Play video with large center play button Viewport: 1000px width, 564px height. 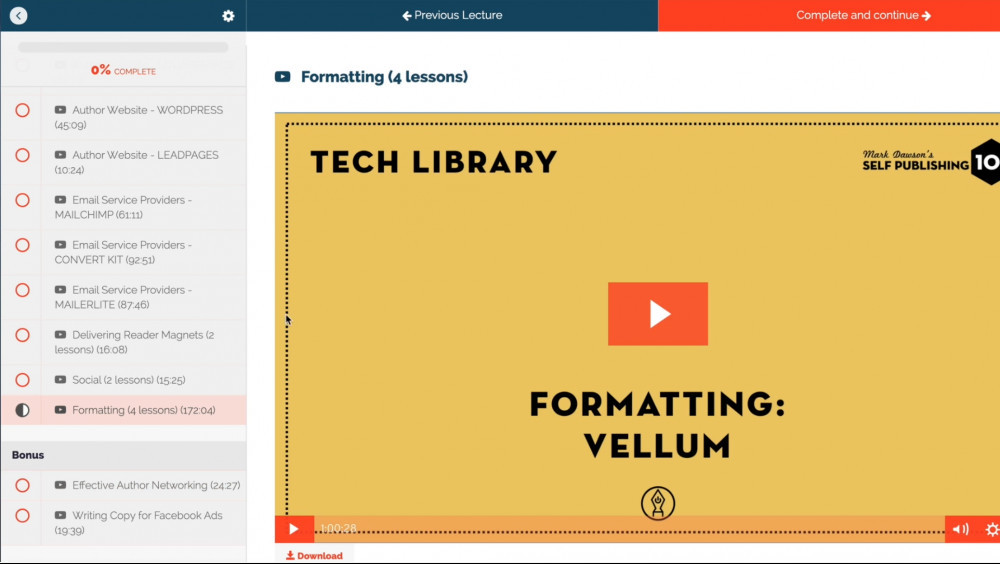click(658, 314)
